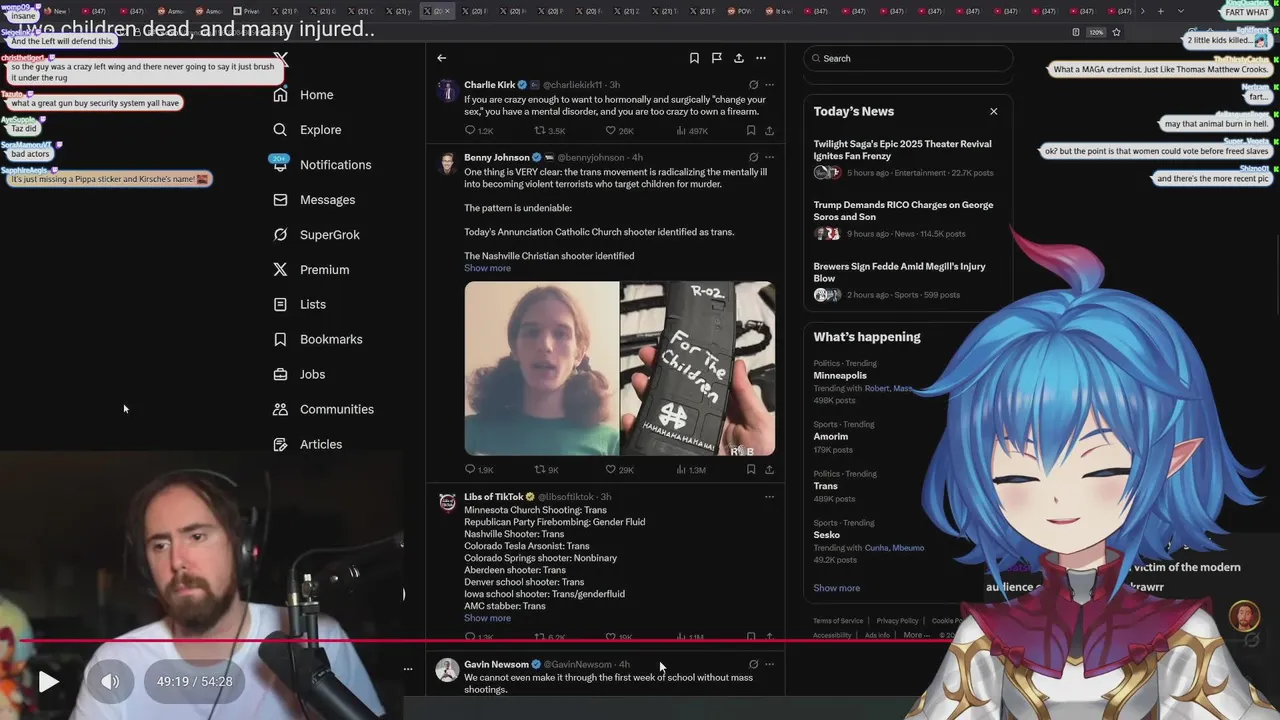Viewport: 1280px width, 720px height.
Task: Open Libs of TikTok's profile name
Action: click(x=494, y=497)
